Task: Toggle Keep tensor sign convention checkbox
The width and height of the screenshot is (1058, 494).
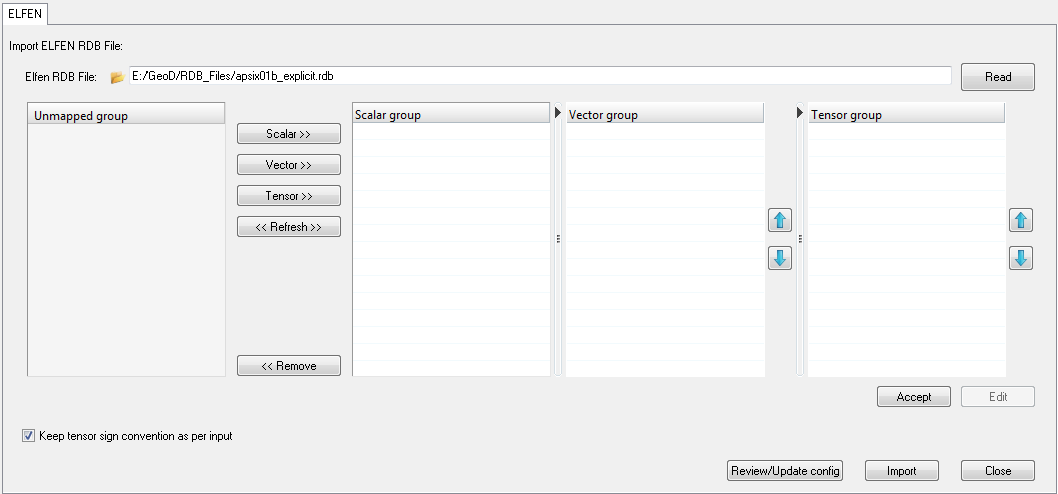Action: pyautogui.click(x=28, y=436)
